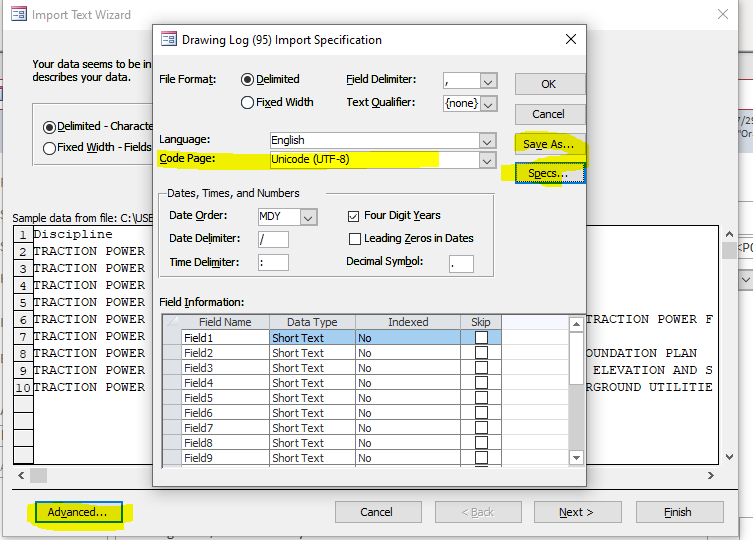
Task: Click the Next > button
Action: coord(577,512)
